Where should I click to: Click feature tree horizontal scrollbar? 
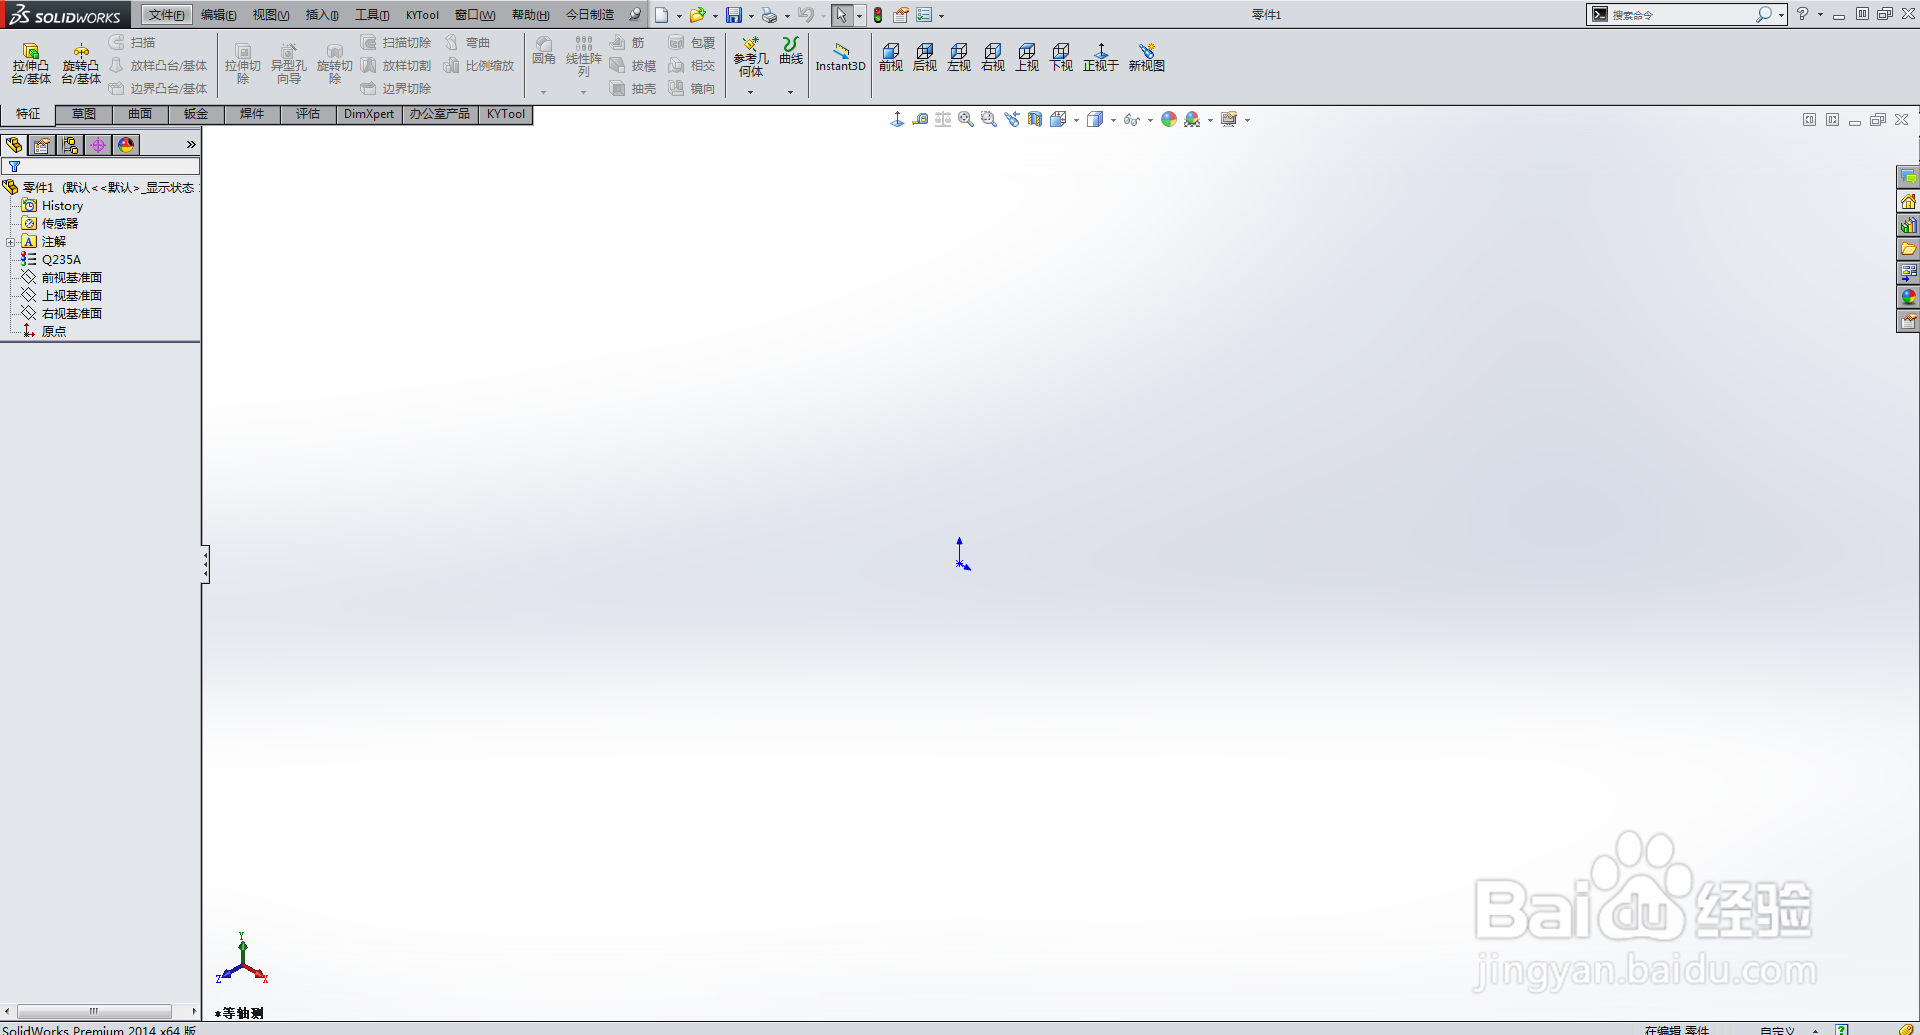point(95,1011)
